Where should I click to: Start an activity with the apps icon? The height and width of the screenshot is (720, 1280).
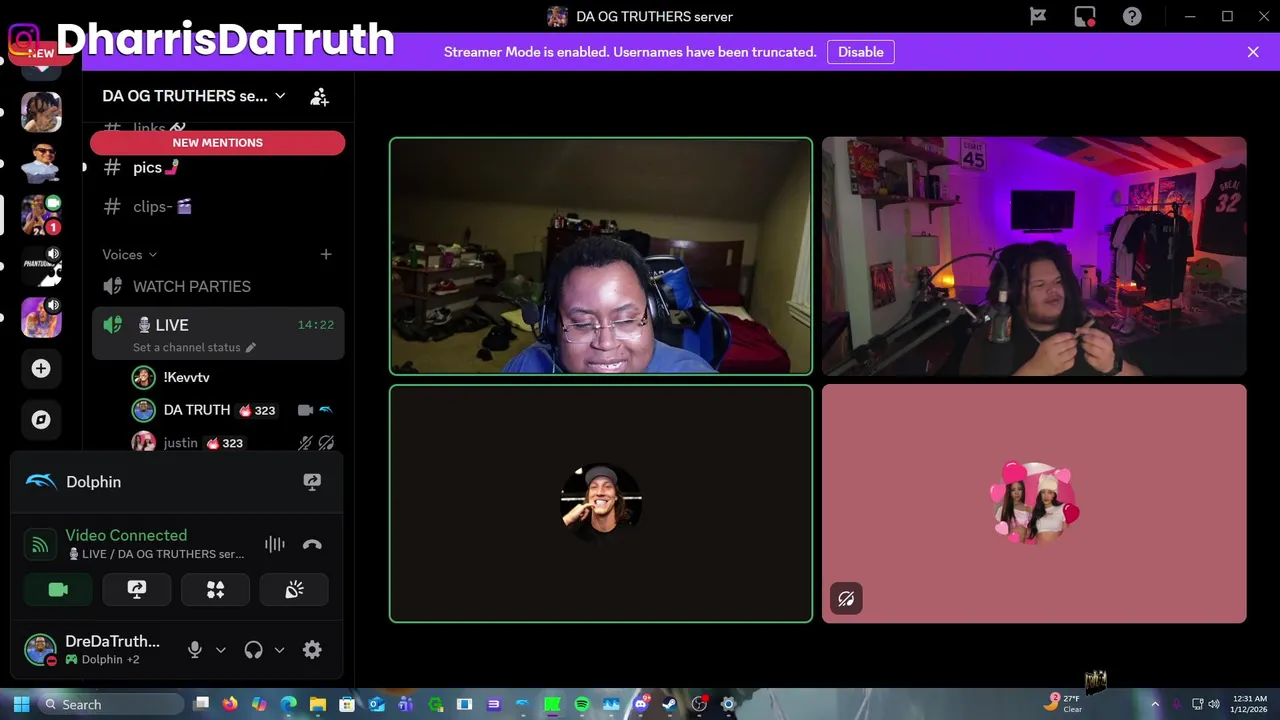pos(215,590)
